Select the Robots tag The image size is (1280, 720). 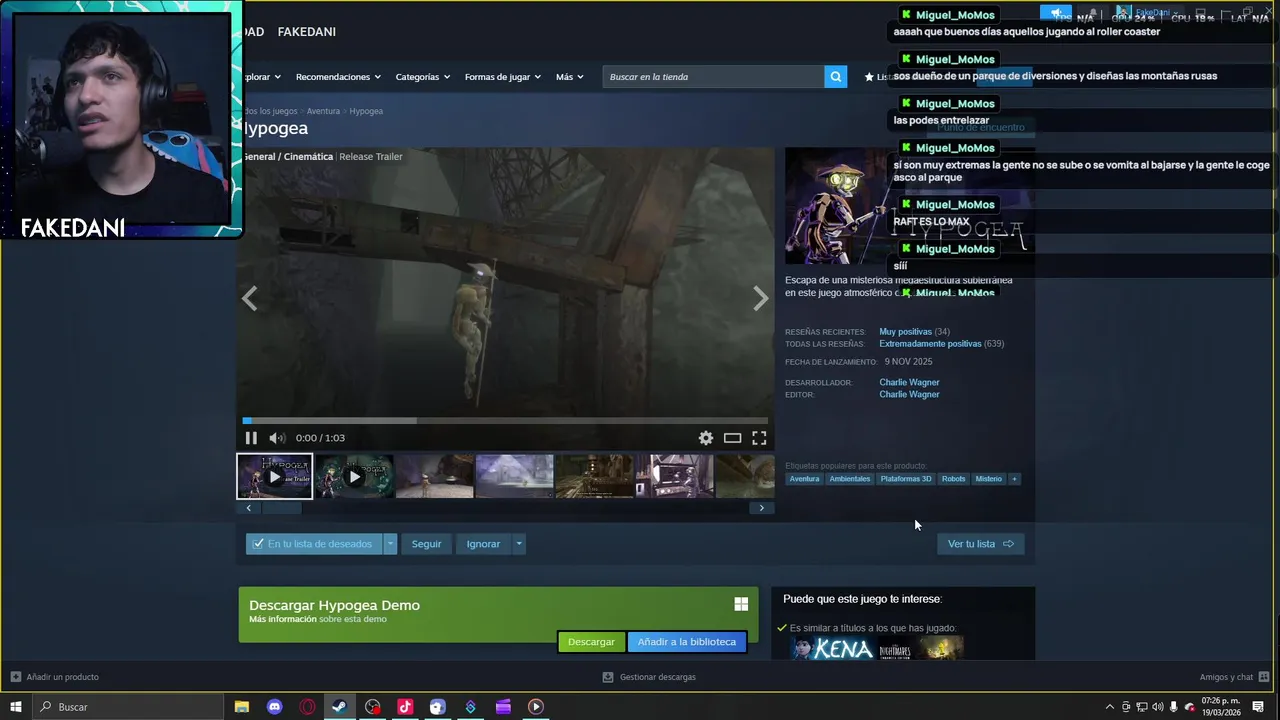[x=954, y=479]
